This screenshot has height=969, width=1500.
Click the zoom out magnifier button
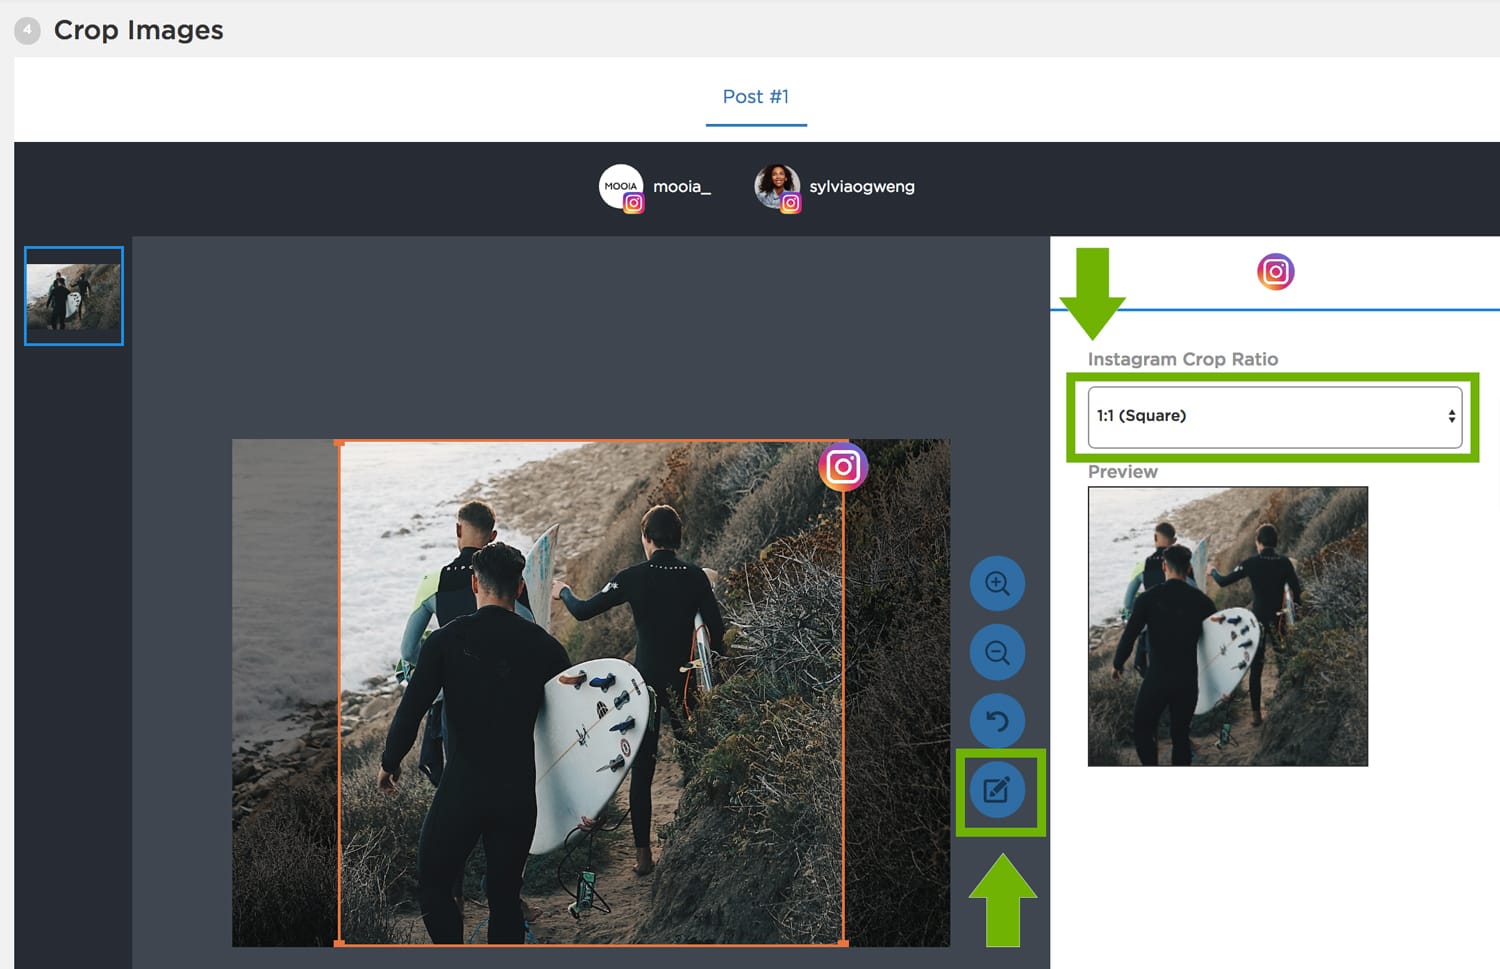997,653
